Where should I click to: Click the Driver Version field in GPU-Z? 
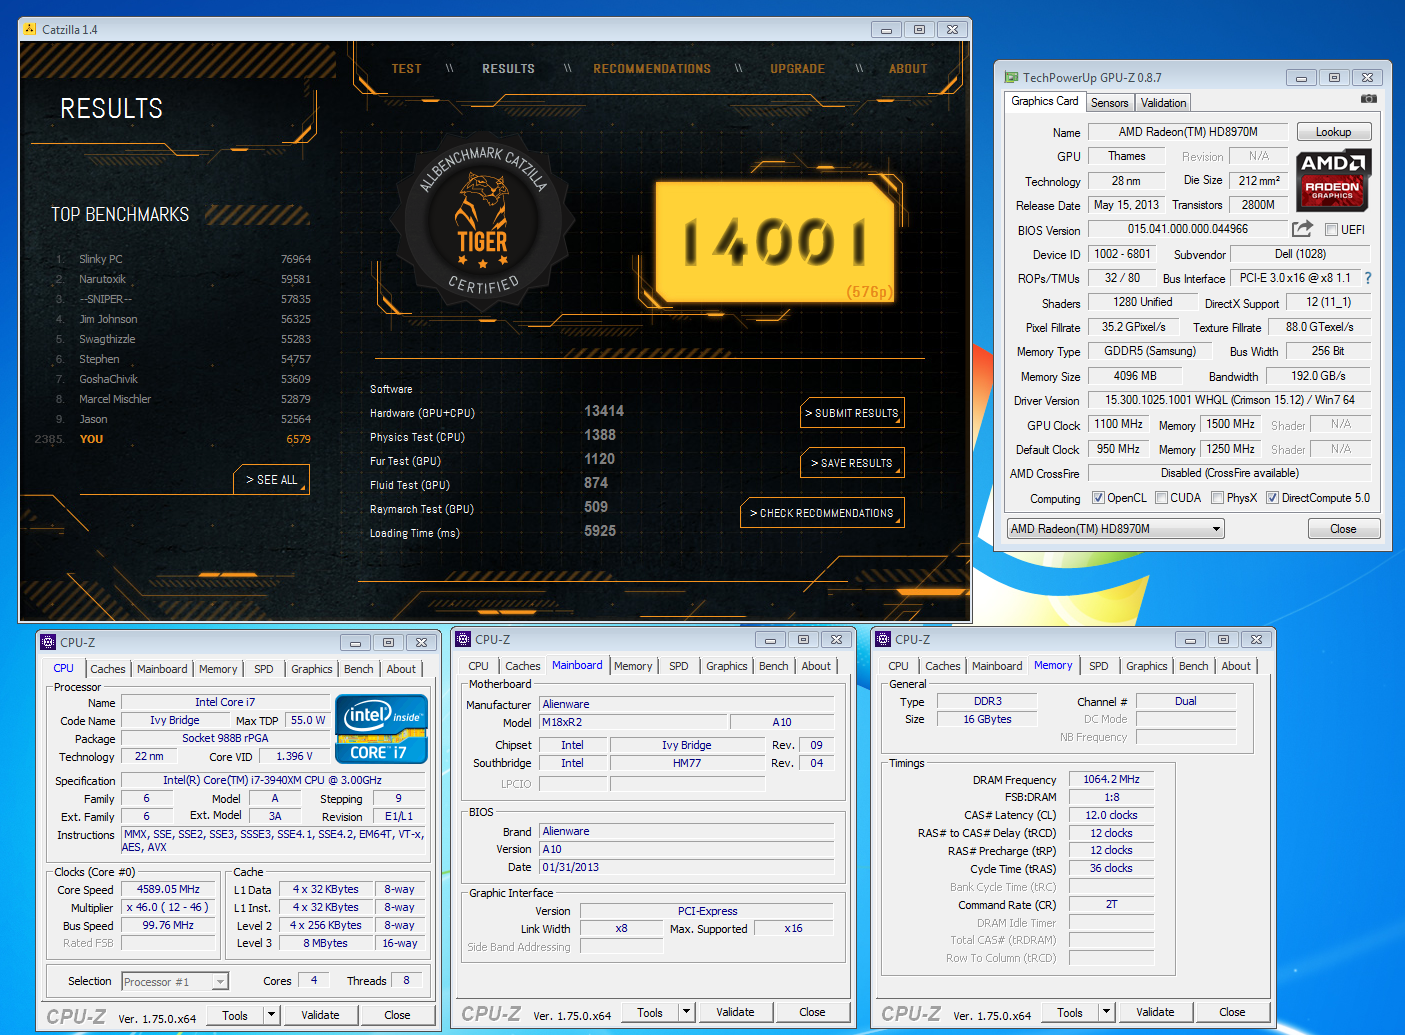pos(1229,400)
